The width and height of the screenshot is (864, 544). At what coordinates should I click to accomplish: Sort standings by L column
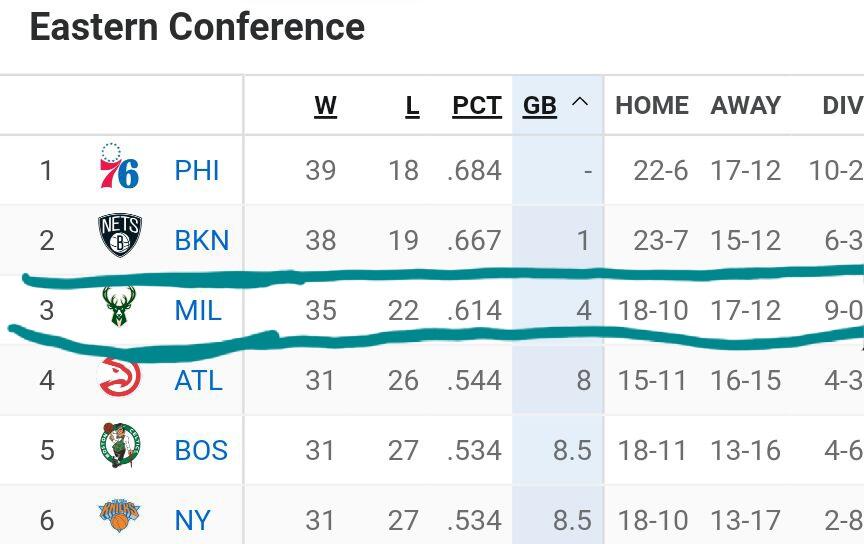pyautogui.click(x=411, y=105)
